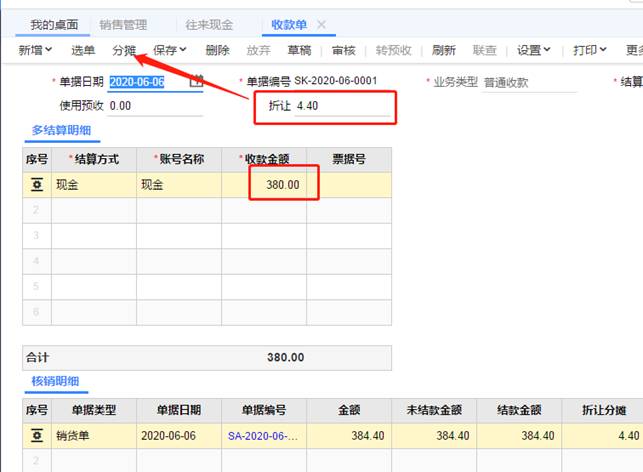This screenshot has height=472, width=643.
Task: Expand the 新增 dropdown
Action: click(36, 50)
